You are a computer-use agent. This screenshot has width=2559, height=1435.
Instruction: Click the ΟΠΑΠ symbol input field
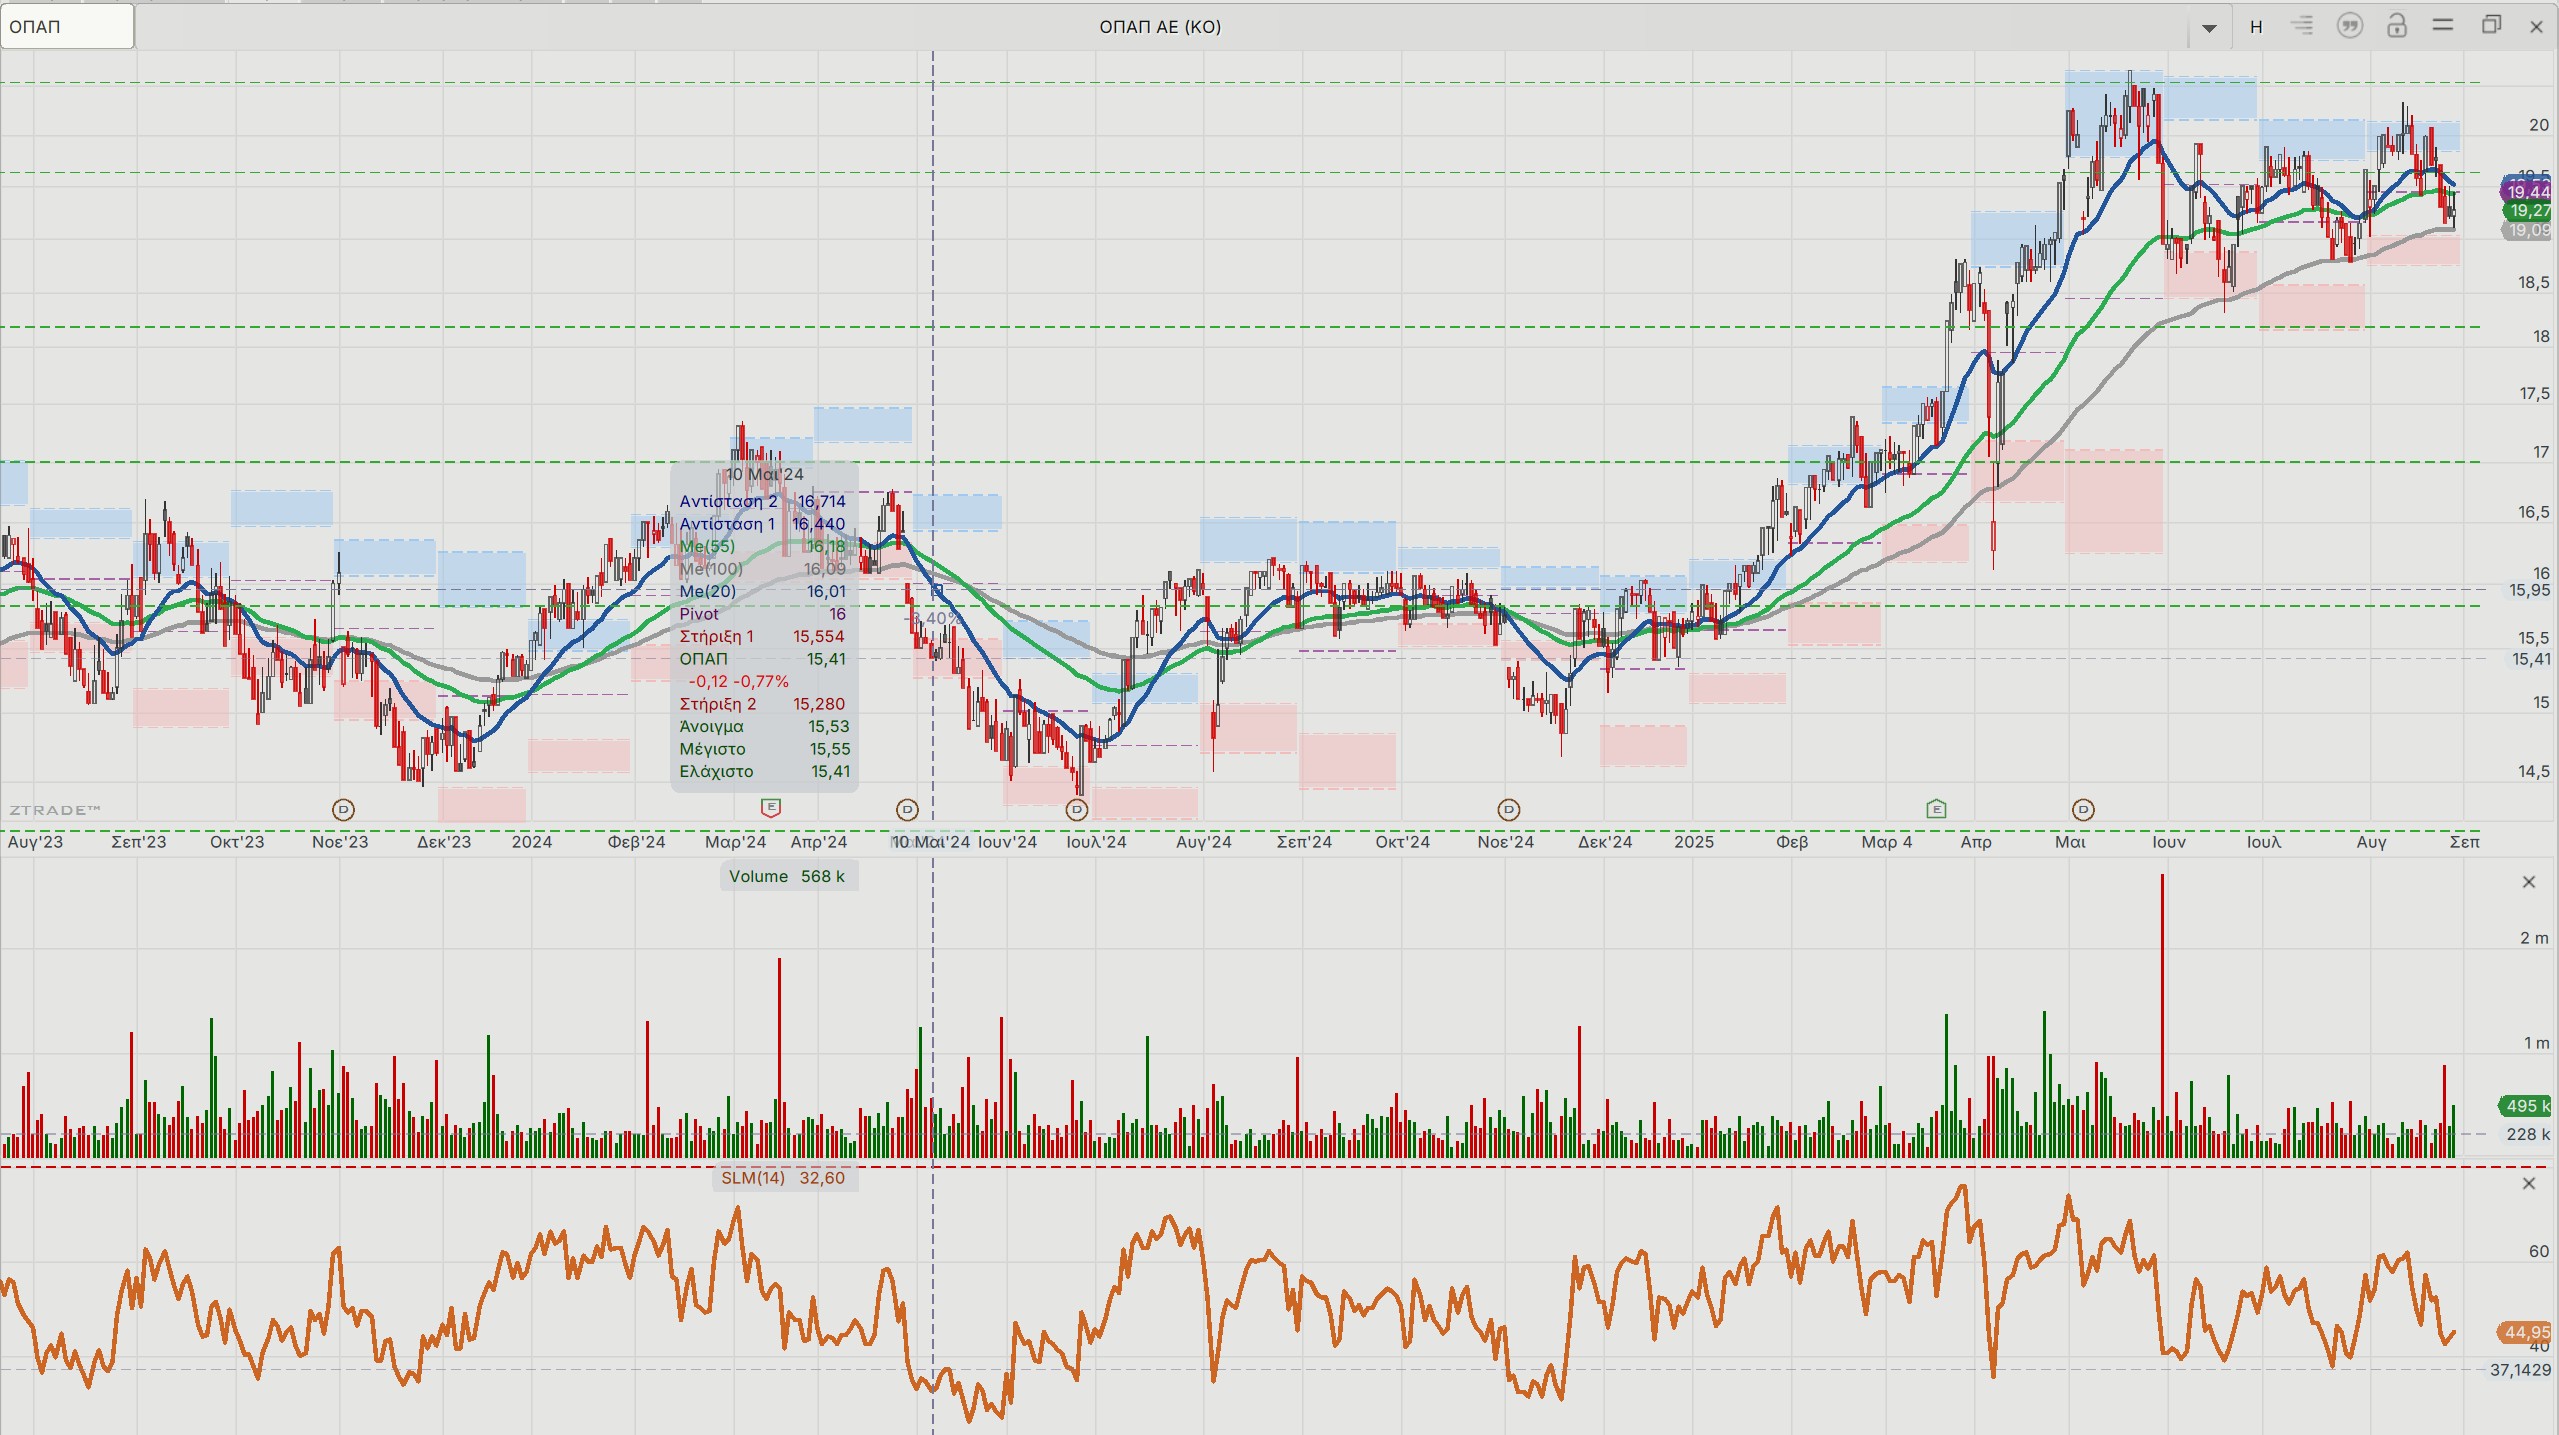(x=67, y=27)
